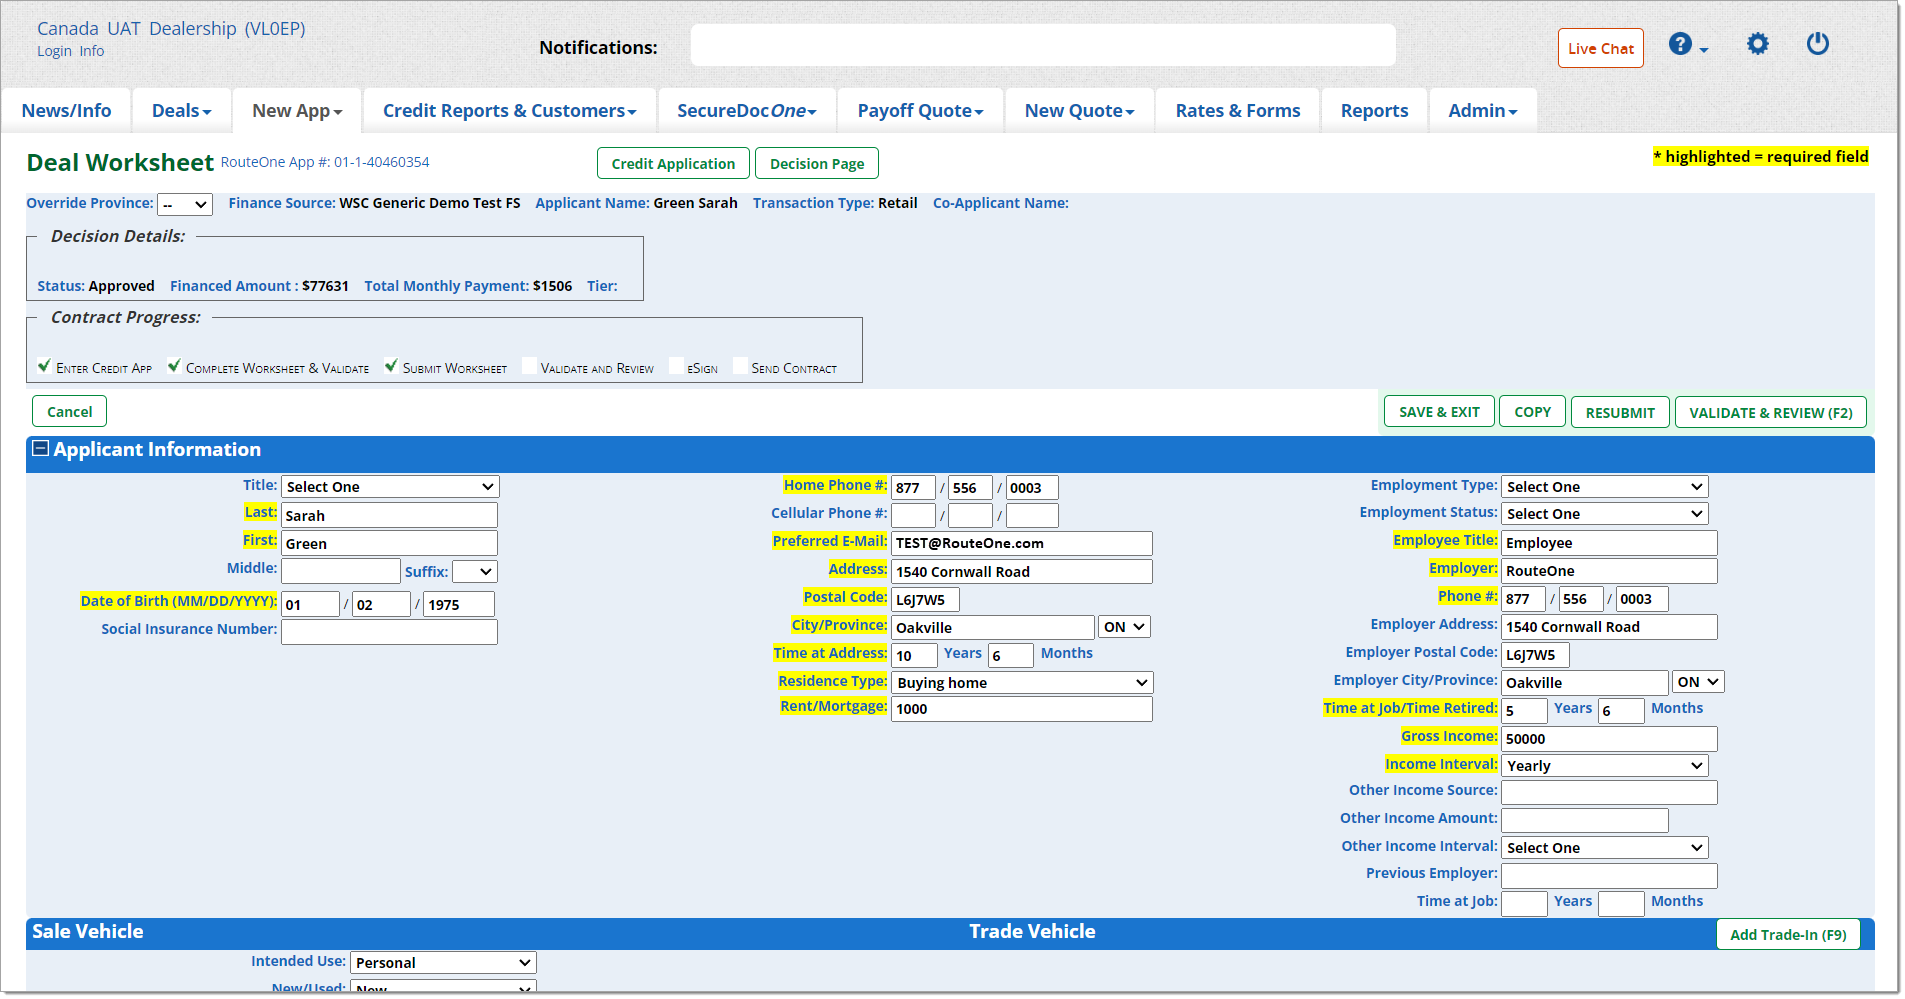This screenshot has height=999, width=1905.
Task: Click the birth year field
Action: click(x=458, y=605)
